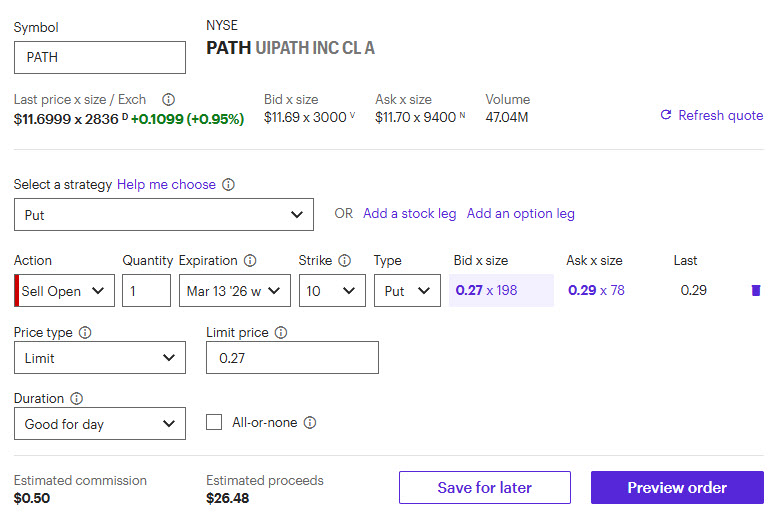The width and height of the screenshot is (777, 520).
Task: Open the Good for day duration dropdown
Action: click(100, 424)
